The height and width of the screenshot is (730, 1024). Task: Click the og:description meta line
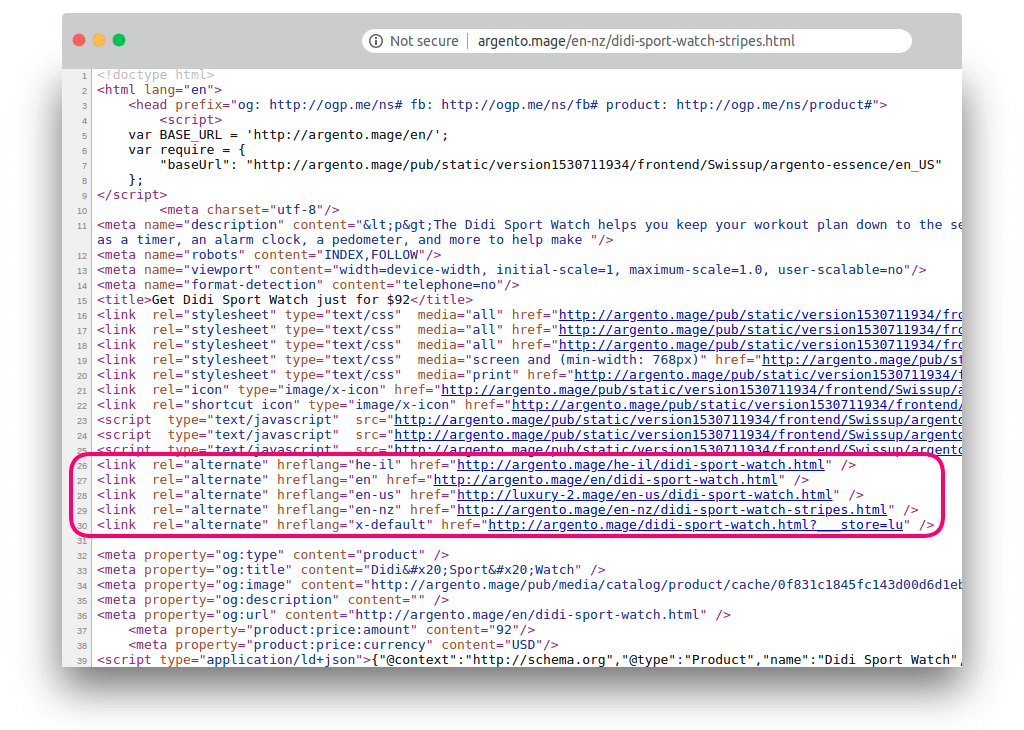coord(273,600)
